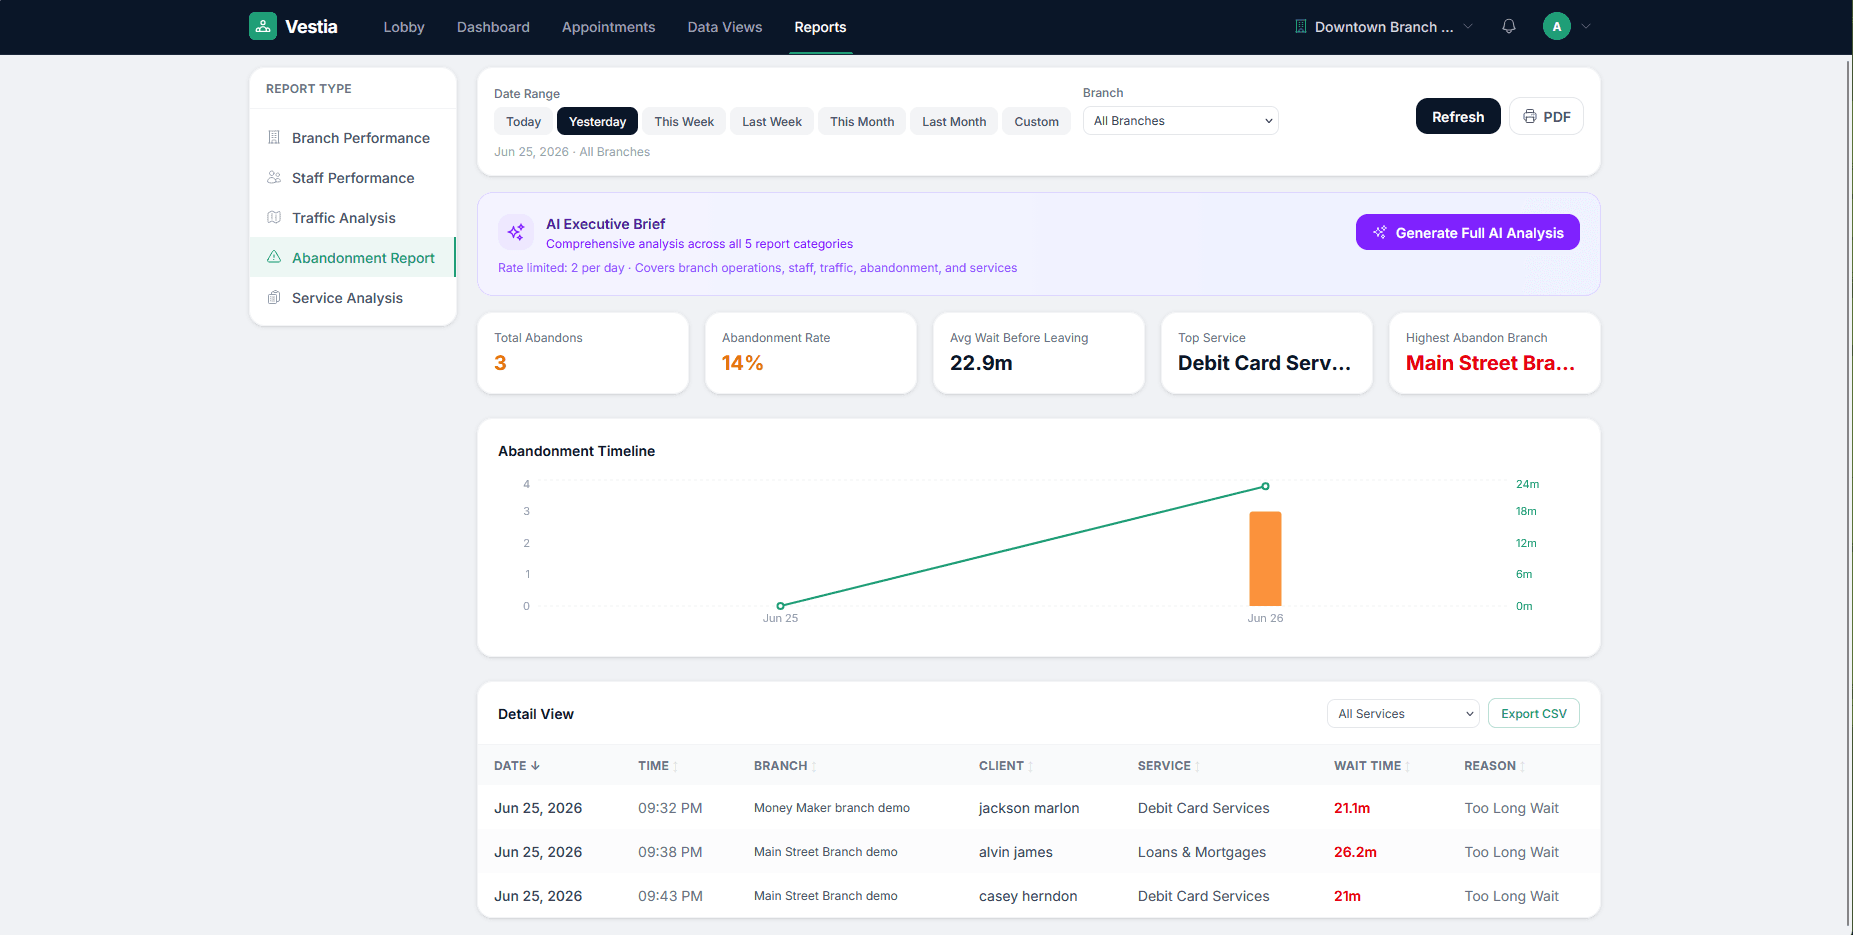
Task: Open the All Branches dropdown
Action: point(1181,121)
